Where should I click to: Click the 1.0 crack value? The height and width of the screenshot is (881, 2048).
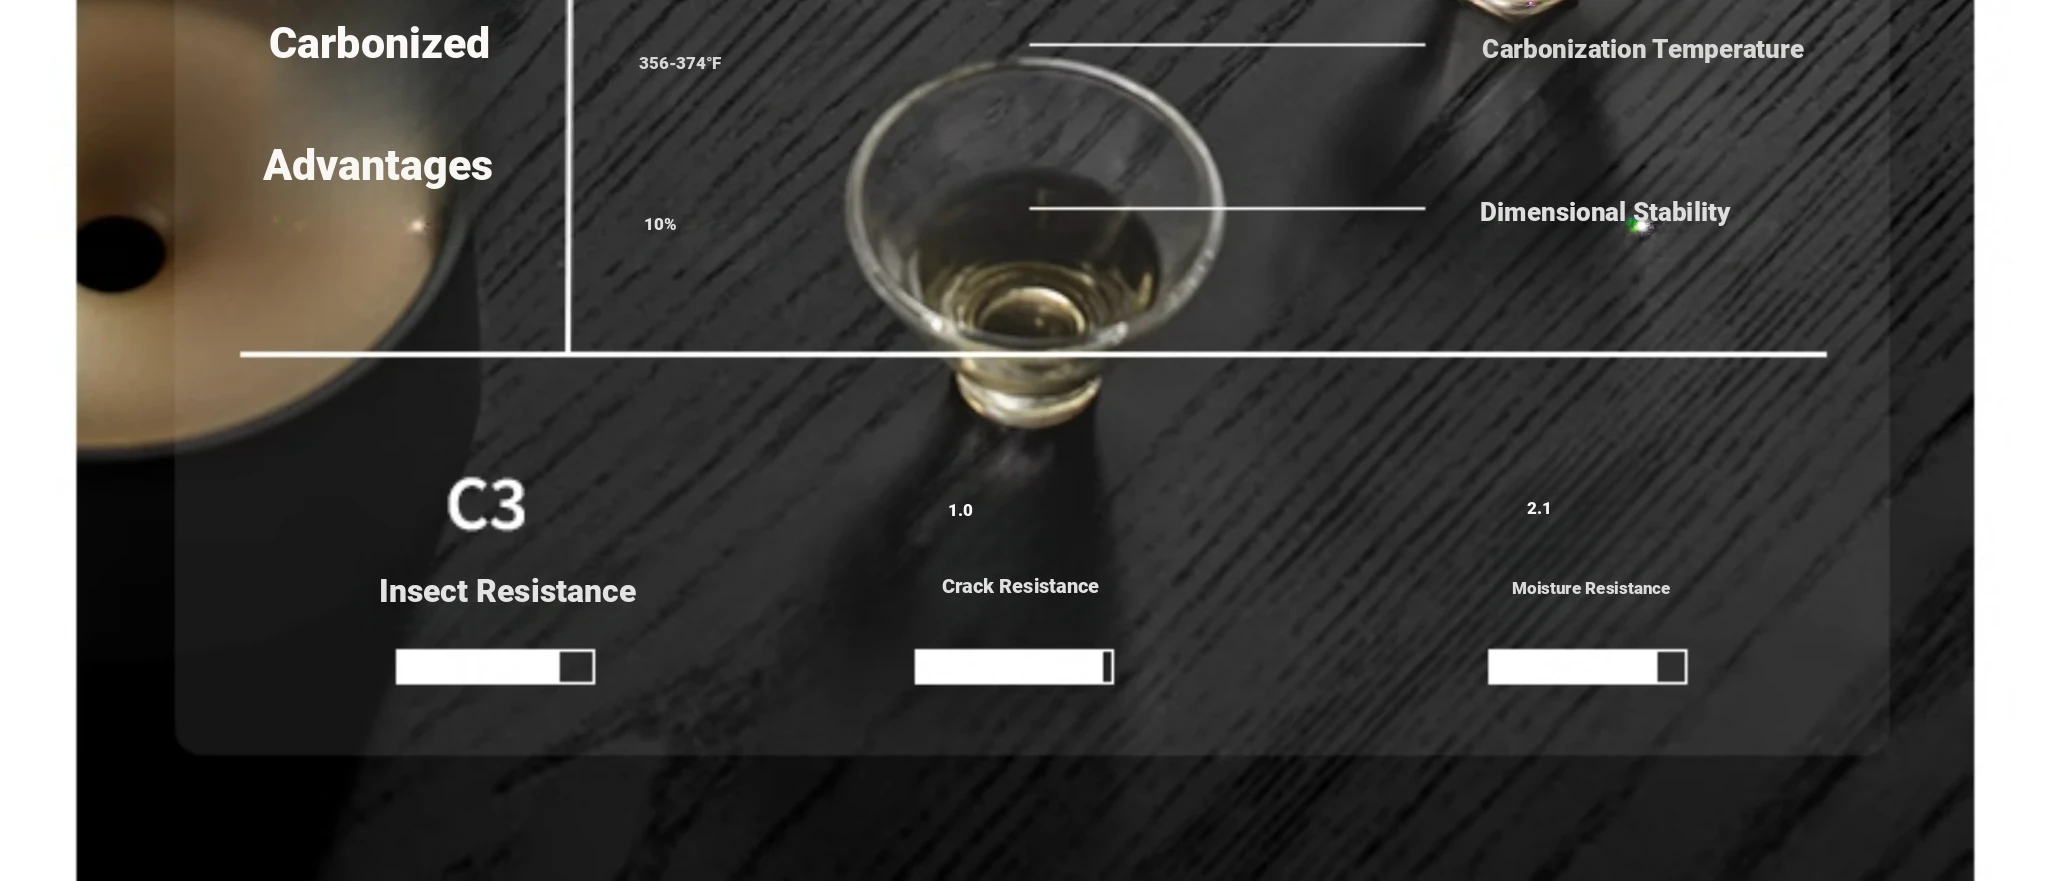(960, 511)
